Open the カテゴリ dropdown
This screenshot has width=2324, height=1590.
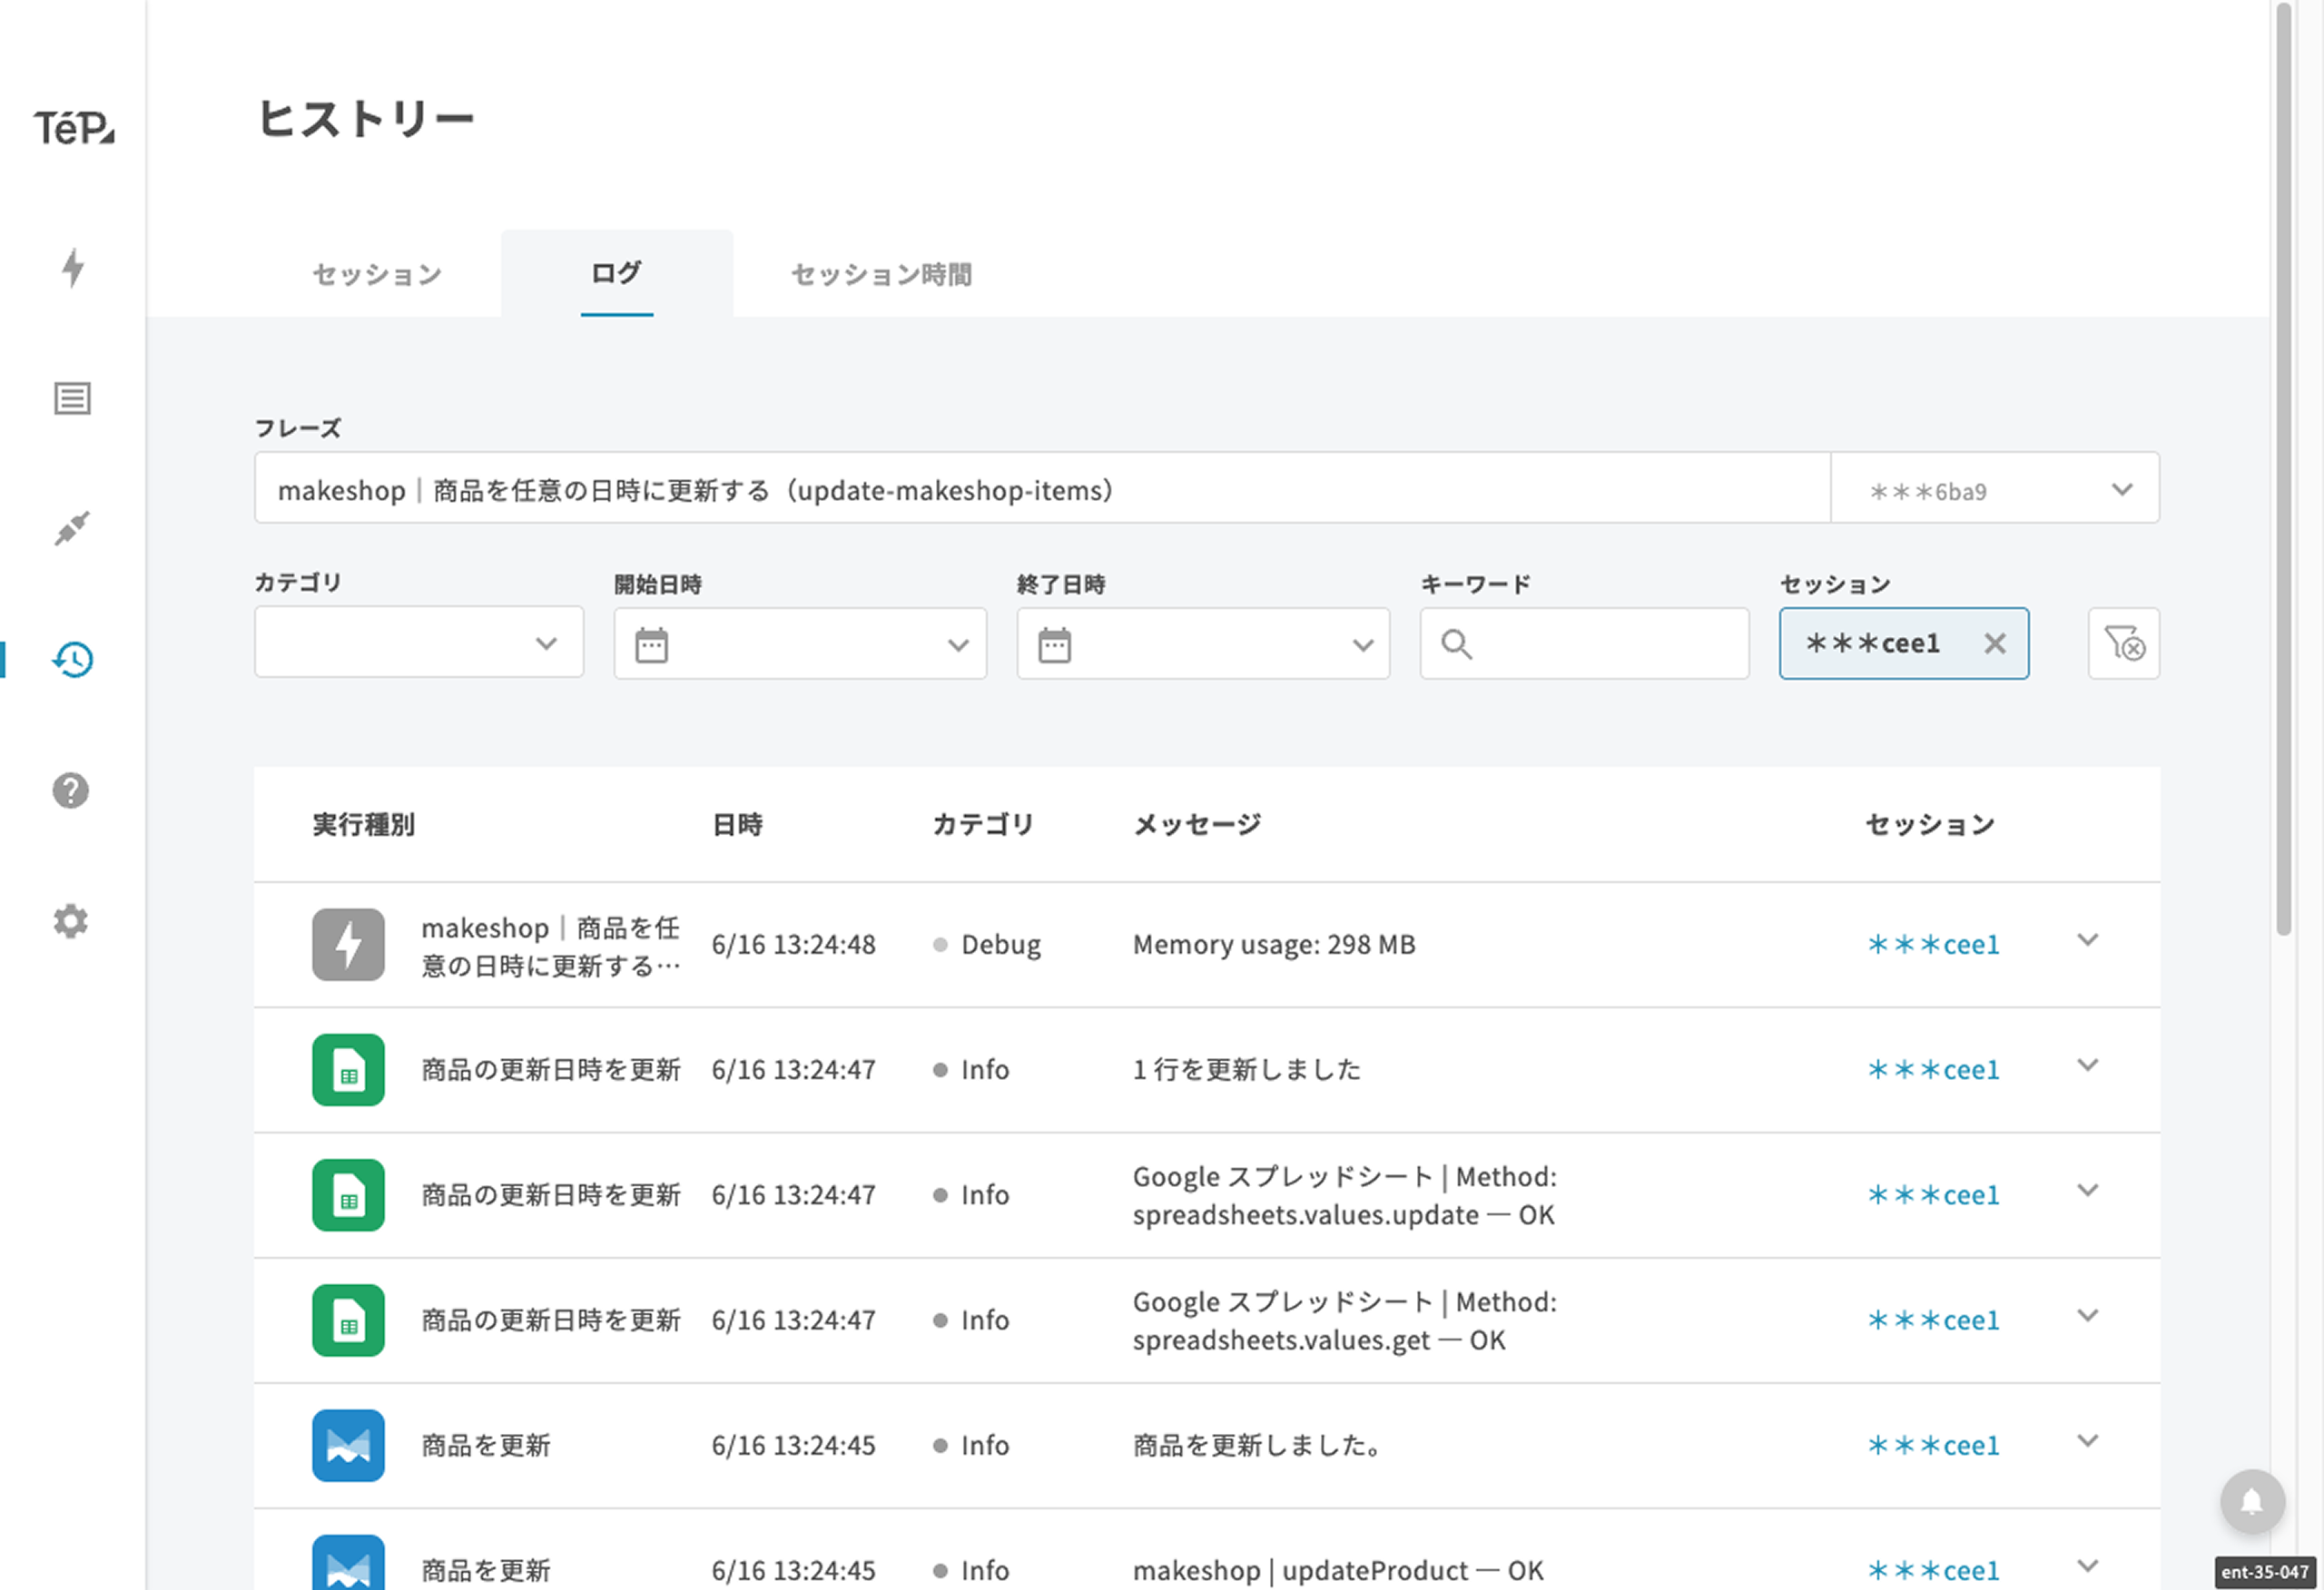tap(419, 643)
